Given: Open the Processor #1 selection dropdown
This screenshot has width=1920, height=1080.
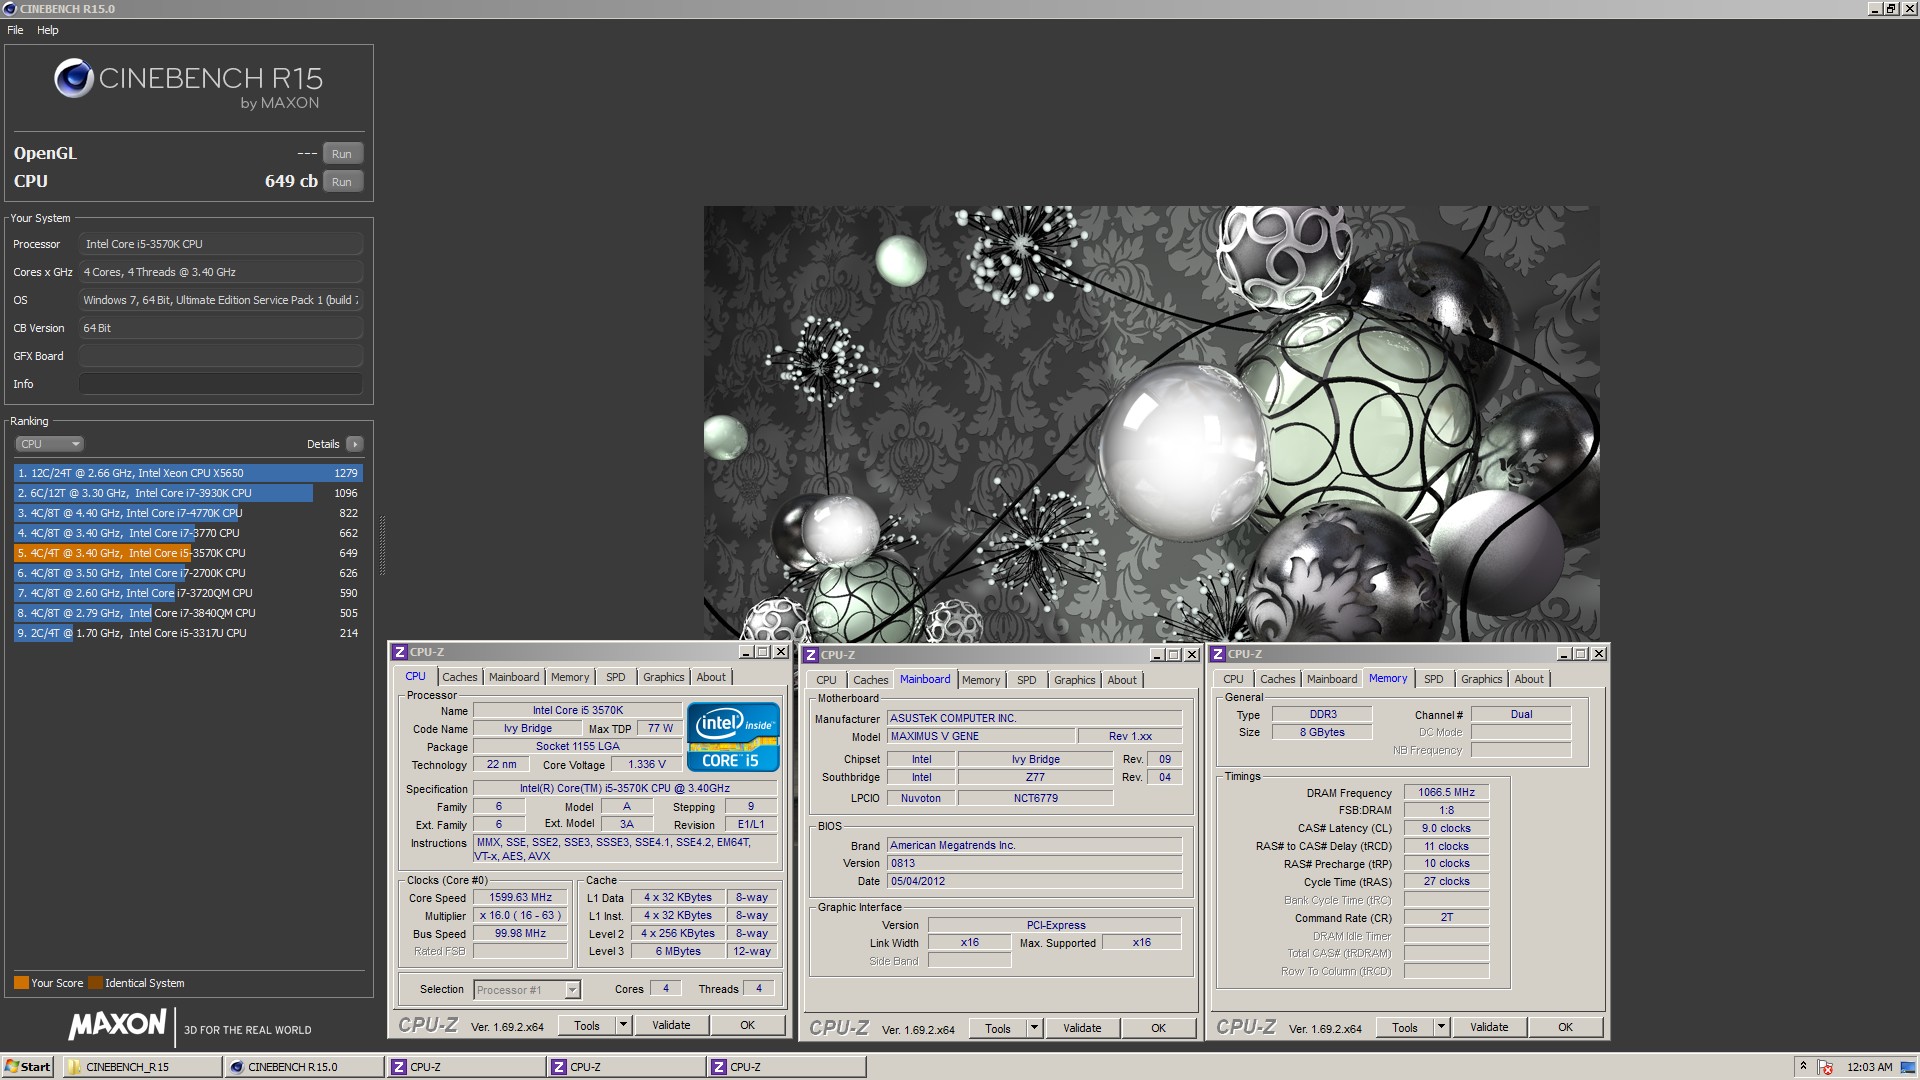Looking at the screenshot, I should coord(527,990).
